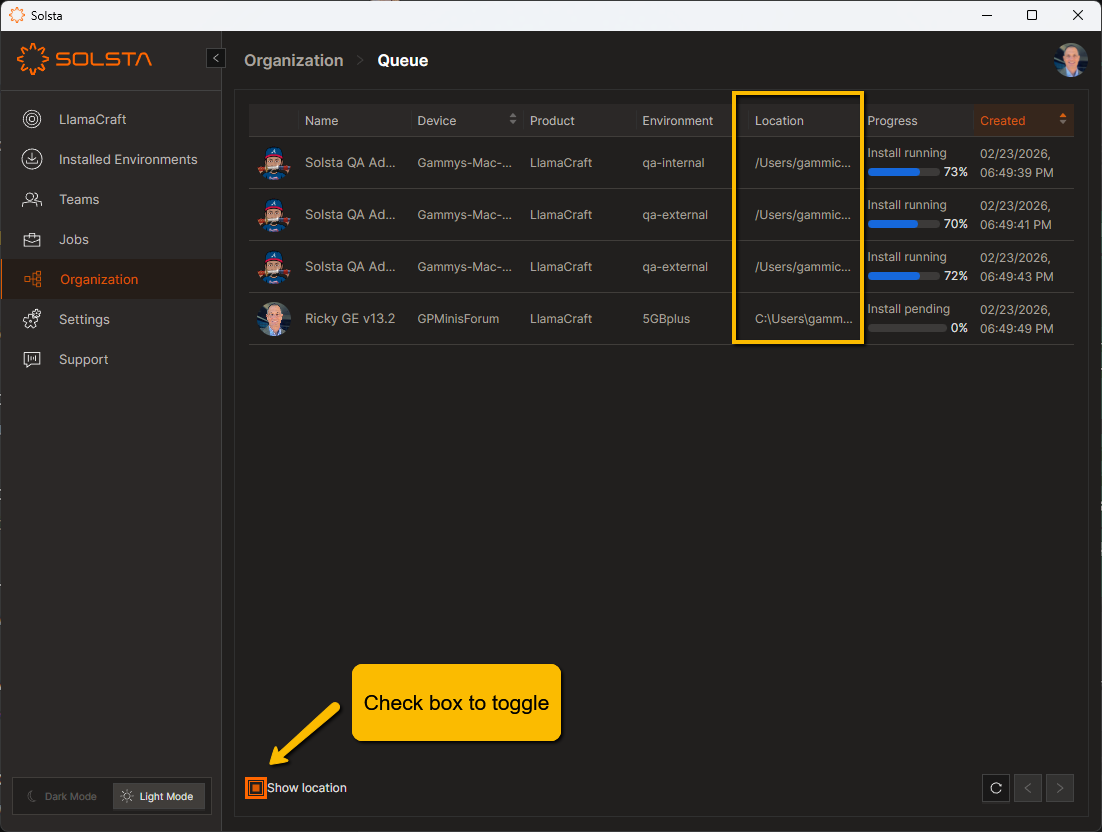
Task: Maximize the Solsta window
Action: (x=1032, y=15)
